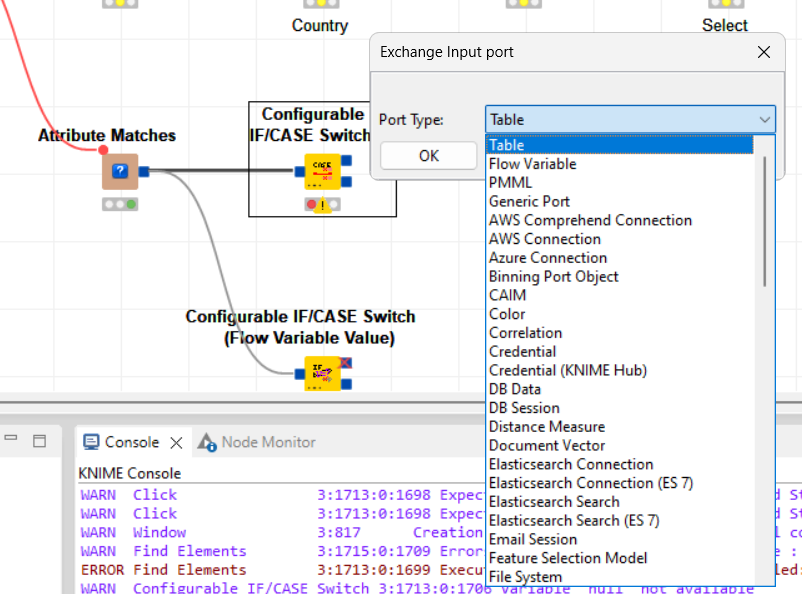Choose Document Vector port type
This screenshot has width=802, height=594.
(x=620, y=445)
